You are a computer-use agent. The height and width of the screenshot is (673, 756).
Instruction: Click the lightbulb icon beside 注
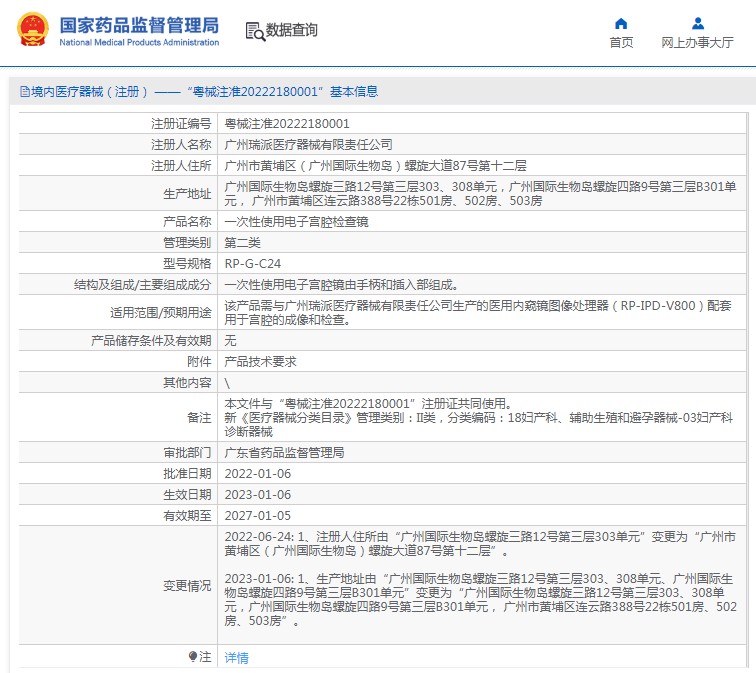pyautogui.click(x=194, y=657)
